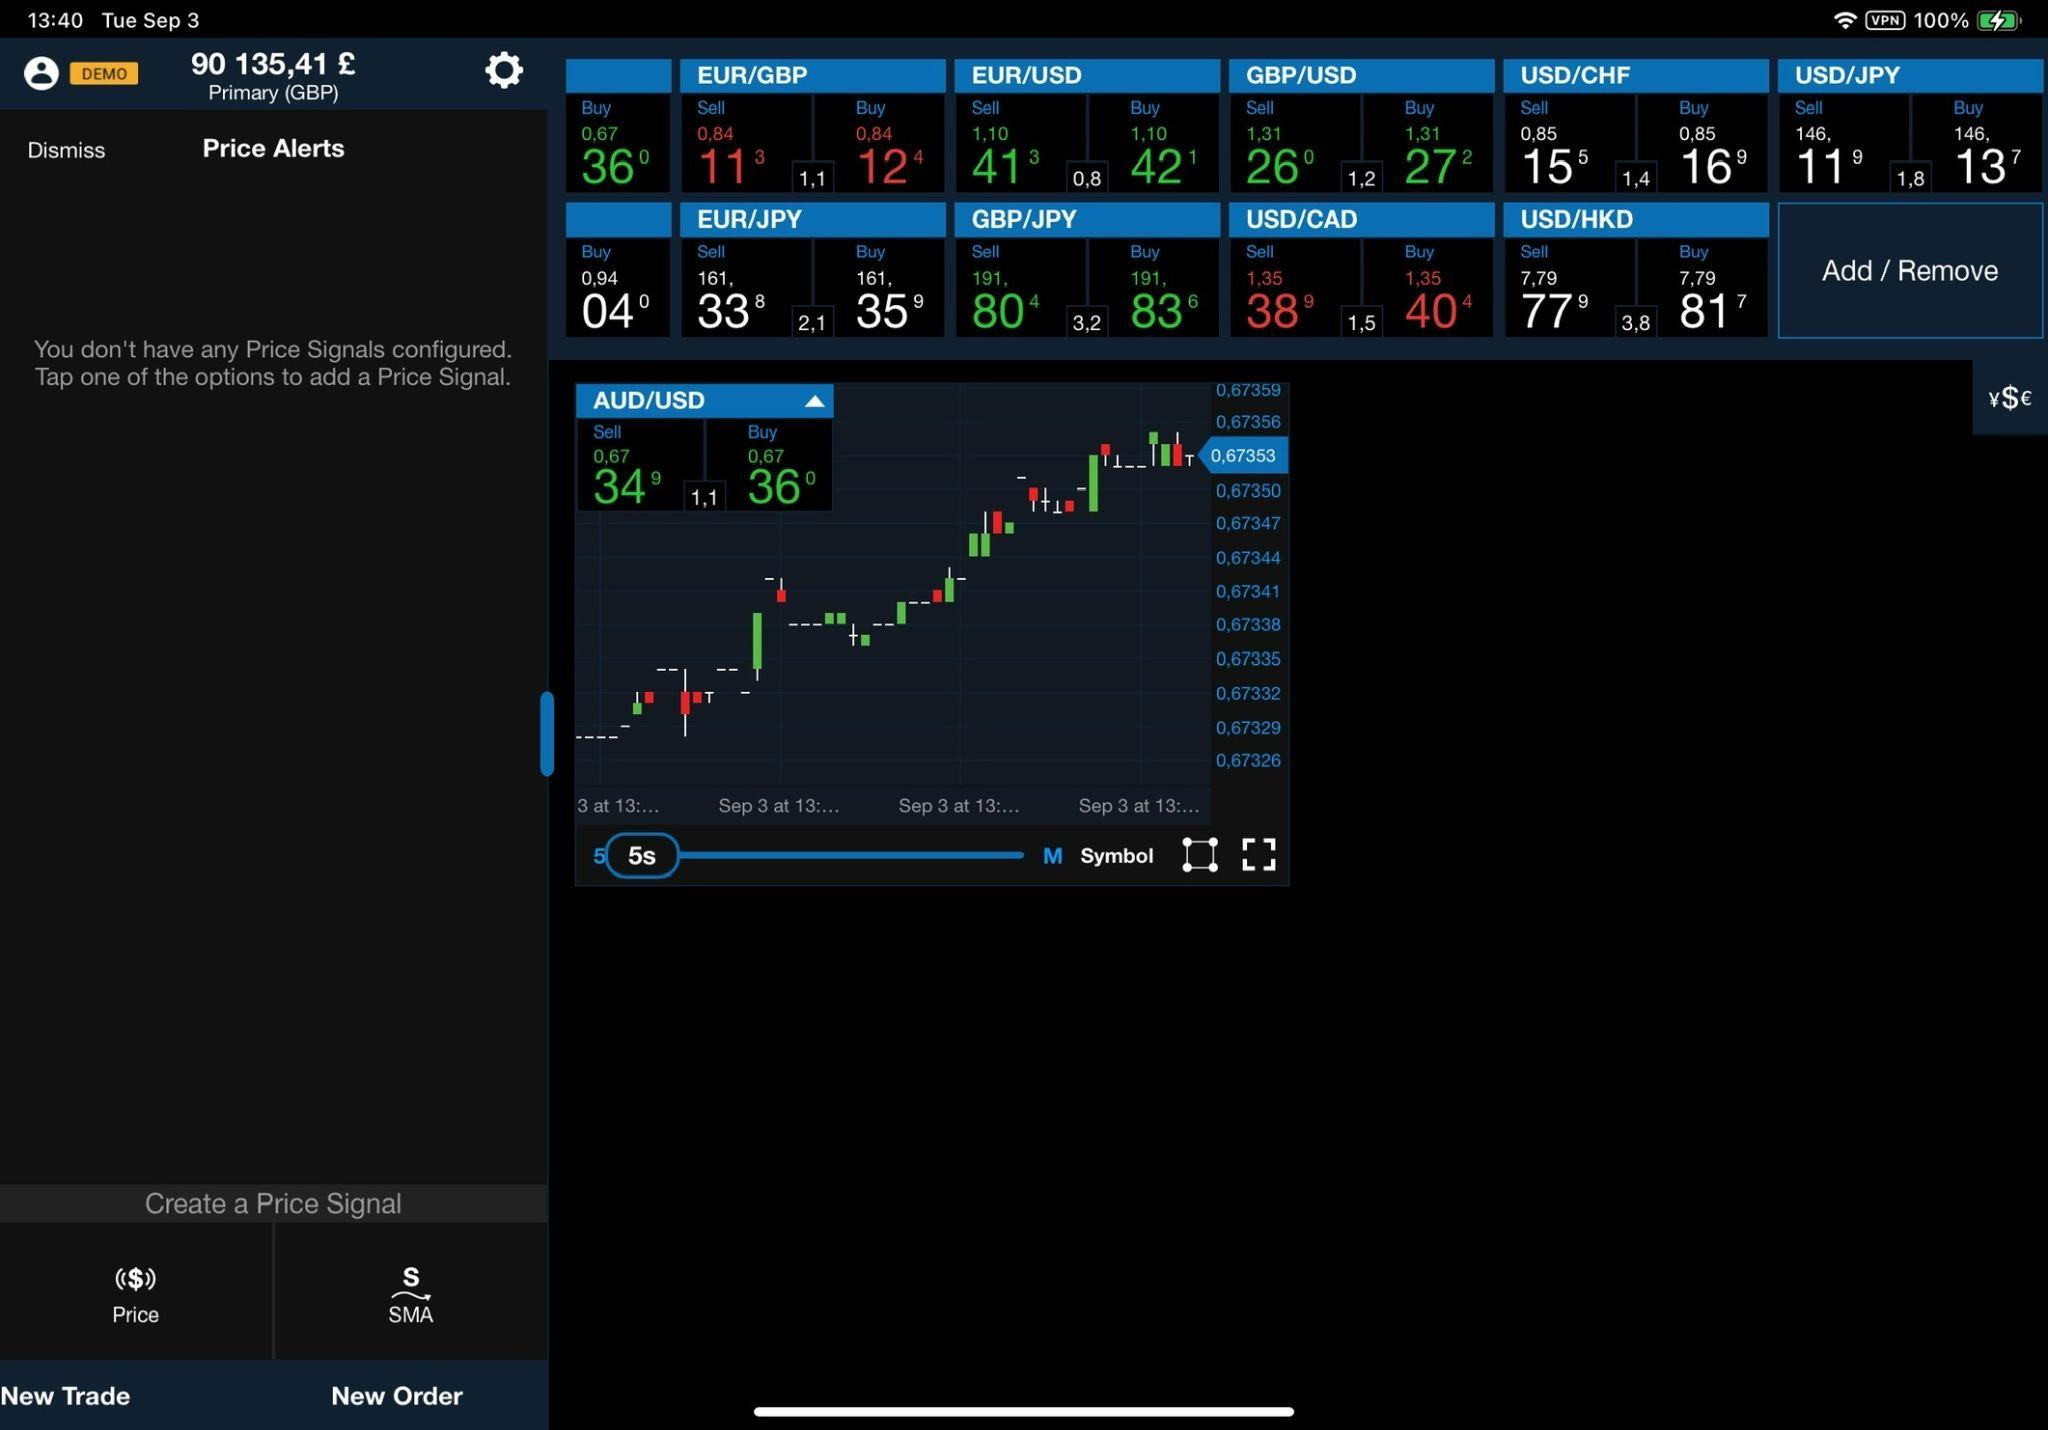Open the New Trade tab
This screenshot has width=2048, height=1430.
[x=66, y=1395]
